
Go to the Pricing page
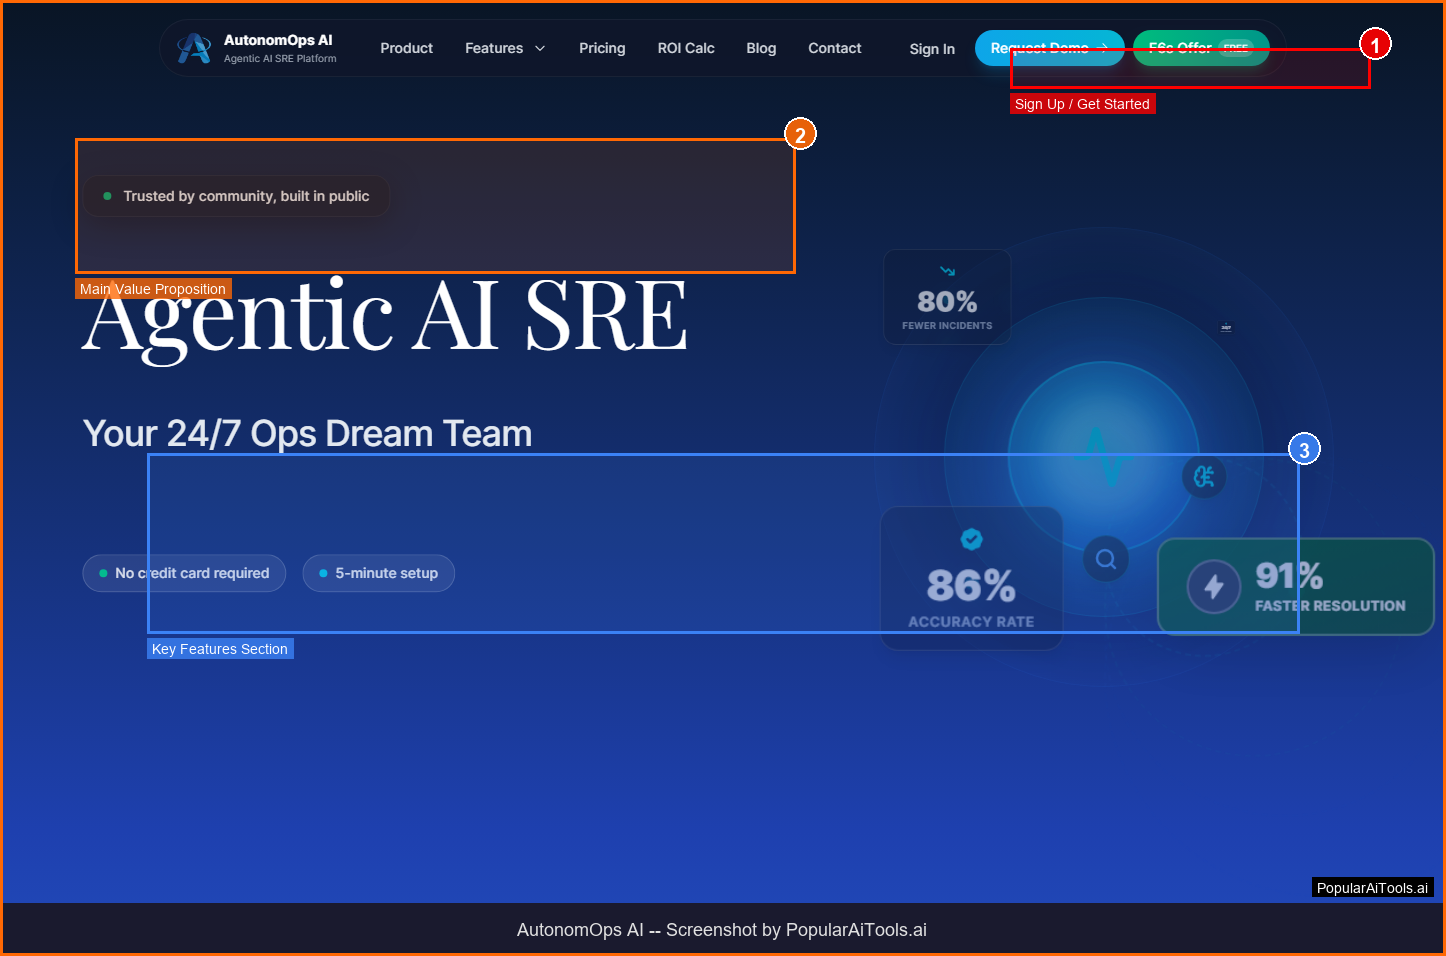point(602,48)
